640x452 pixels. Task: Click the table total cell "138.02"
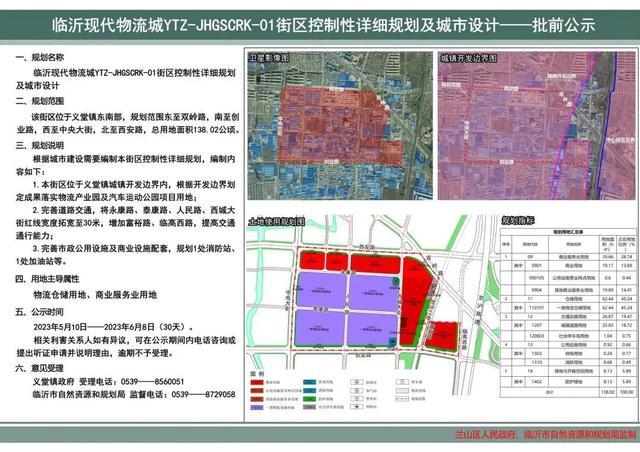pos(607,392)
